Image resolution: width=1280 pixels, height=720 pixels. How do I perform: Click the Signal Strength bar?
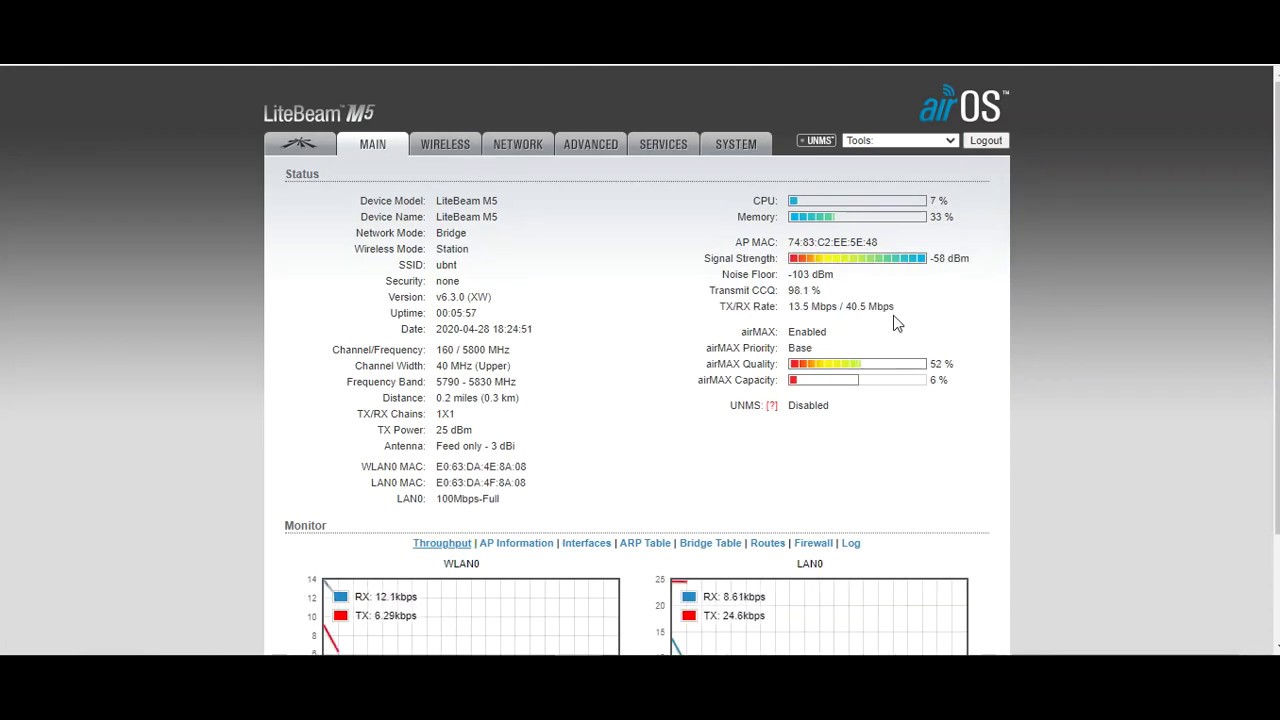pyautogui.click(x=857, y=259)
